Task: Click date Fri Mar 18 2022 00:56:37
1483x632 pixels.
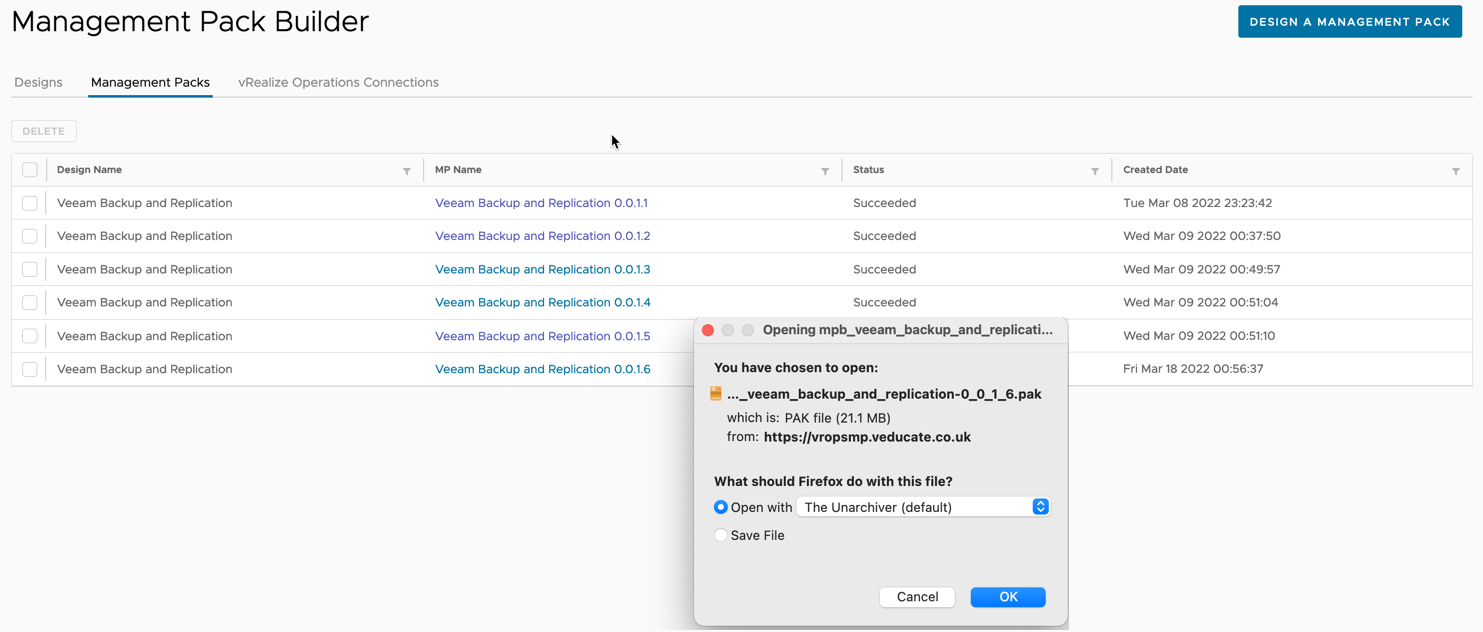Action: (1193, 369)
